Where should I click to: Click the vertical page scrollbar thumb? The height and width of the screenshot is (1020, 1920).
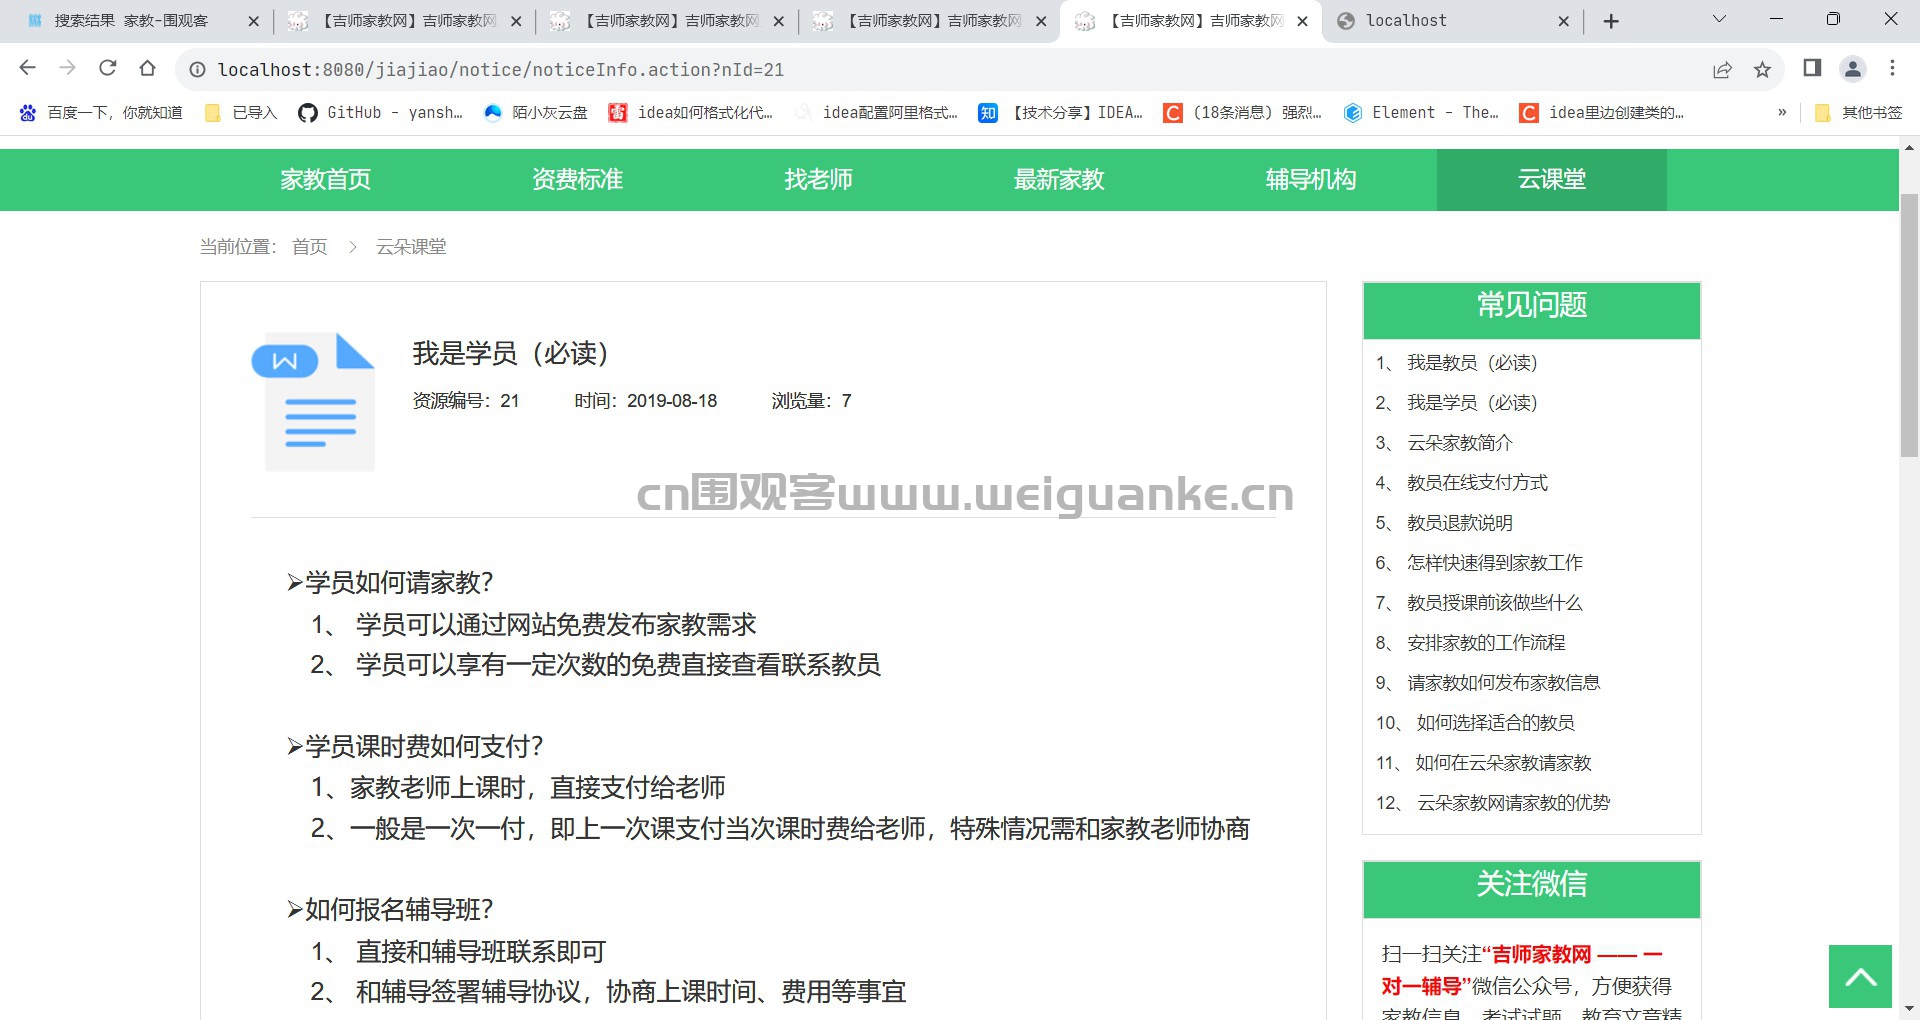coord(1909,325)
